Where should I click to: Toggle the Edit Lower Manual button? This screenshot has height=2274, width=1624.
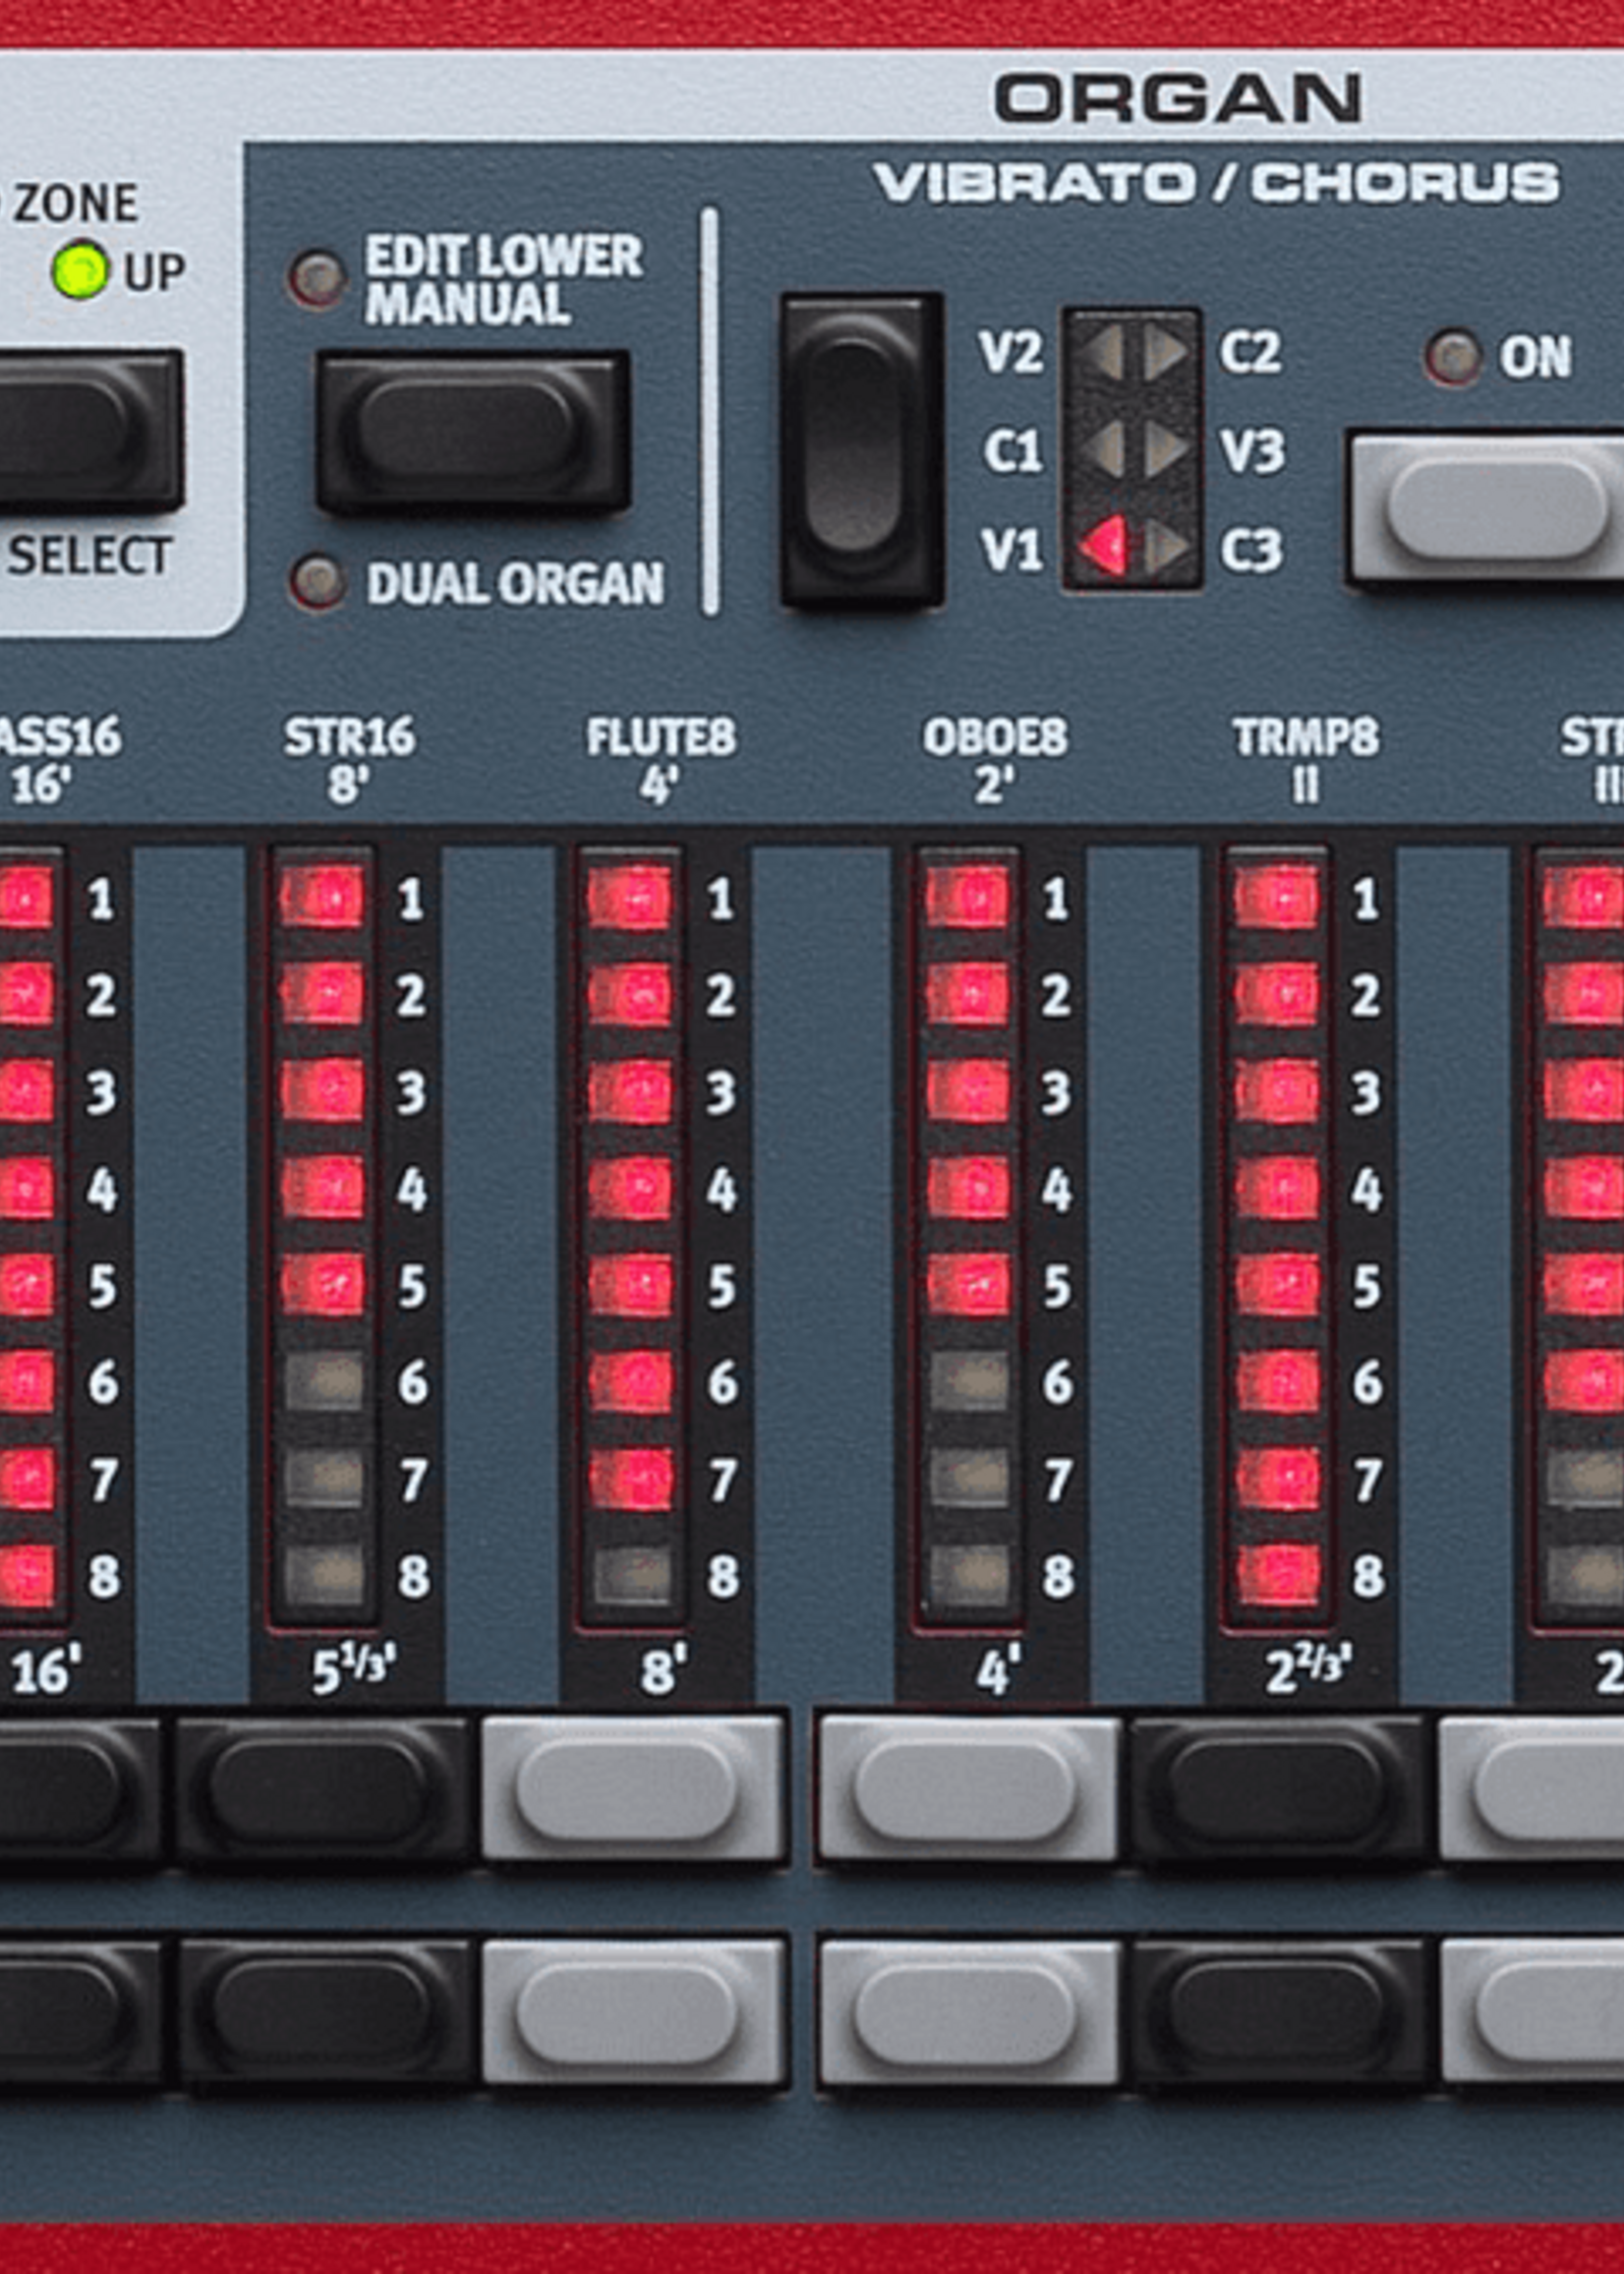click(473, 430)
